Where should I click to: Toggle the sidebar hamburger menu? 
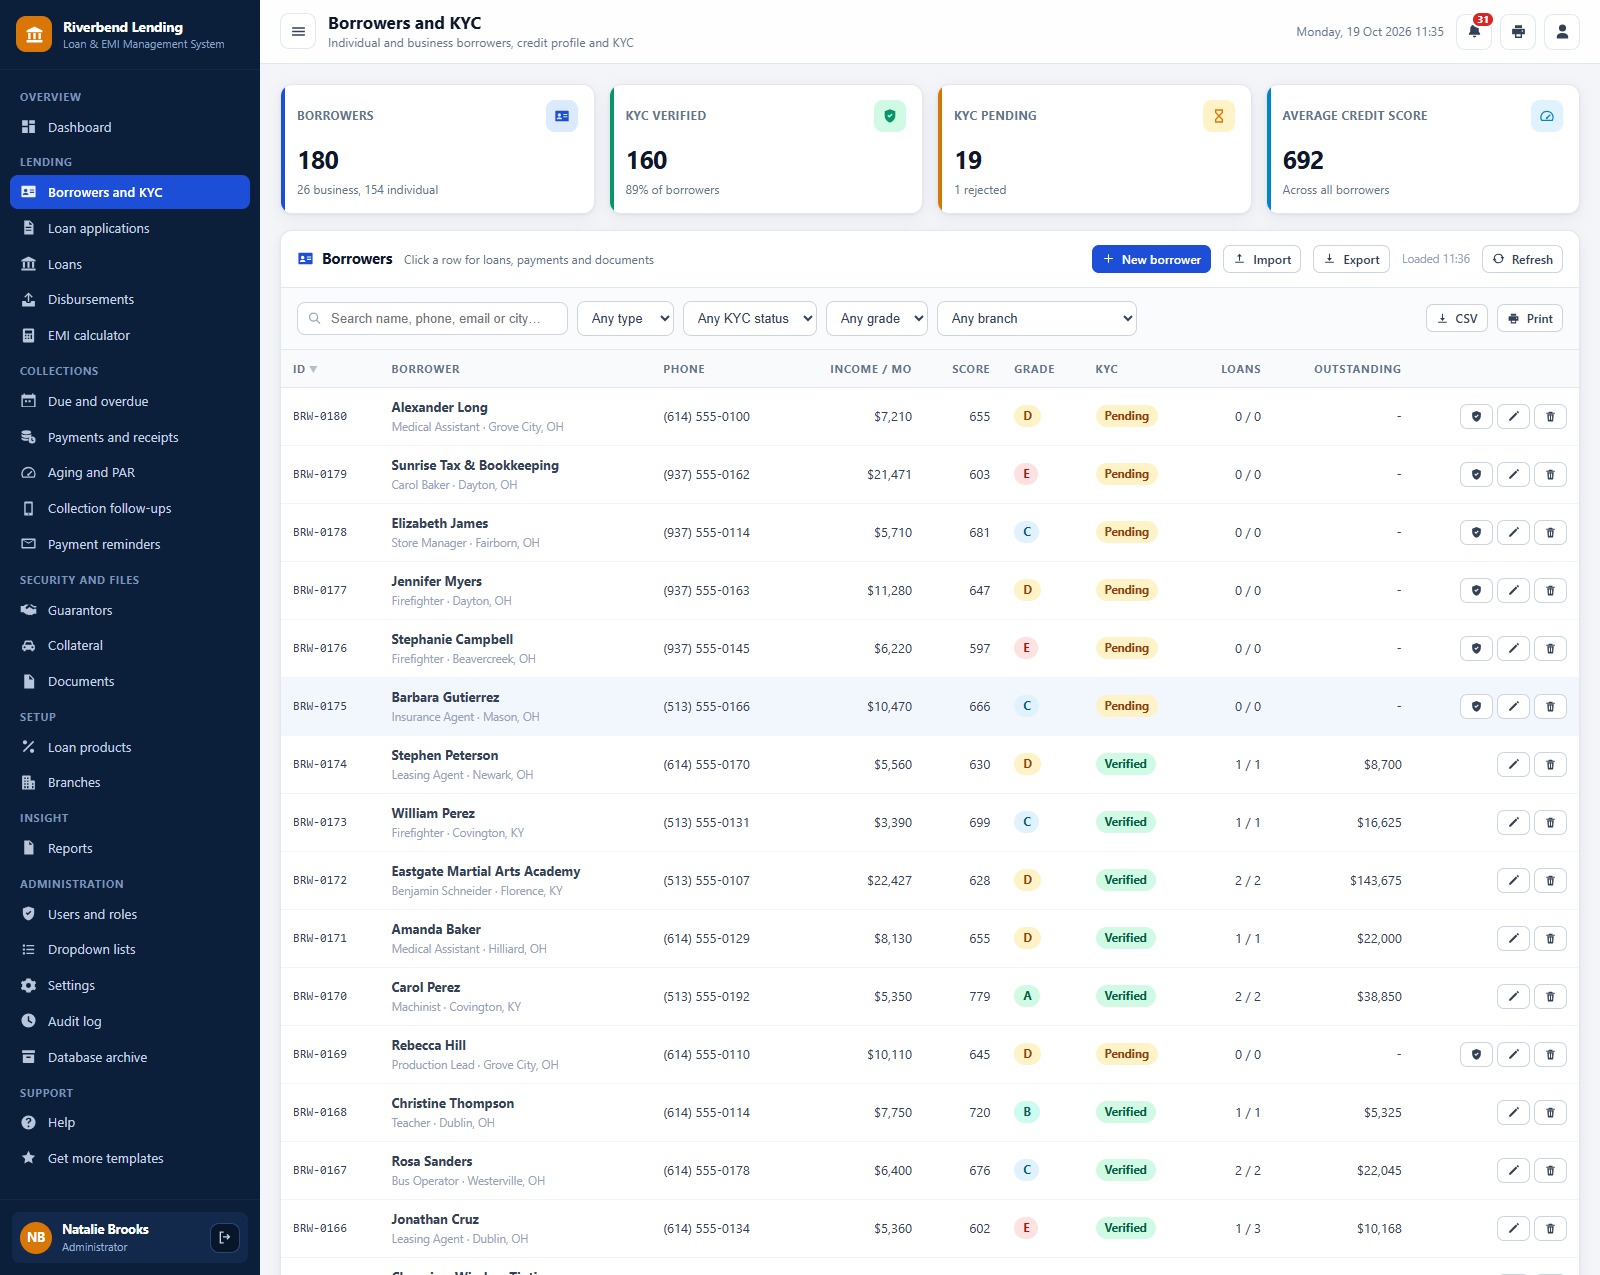click(x=297, y=32)
